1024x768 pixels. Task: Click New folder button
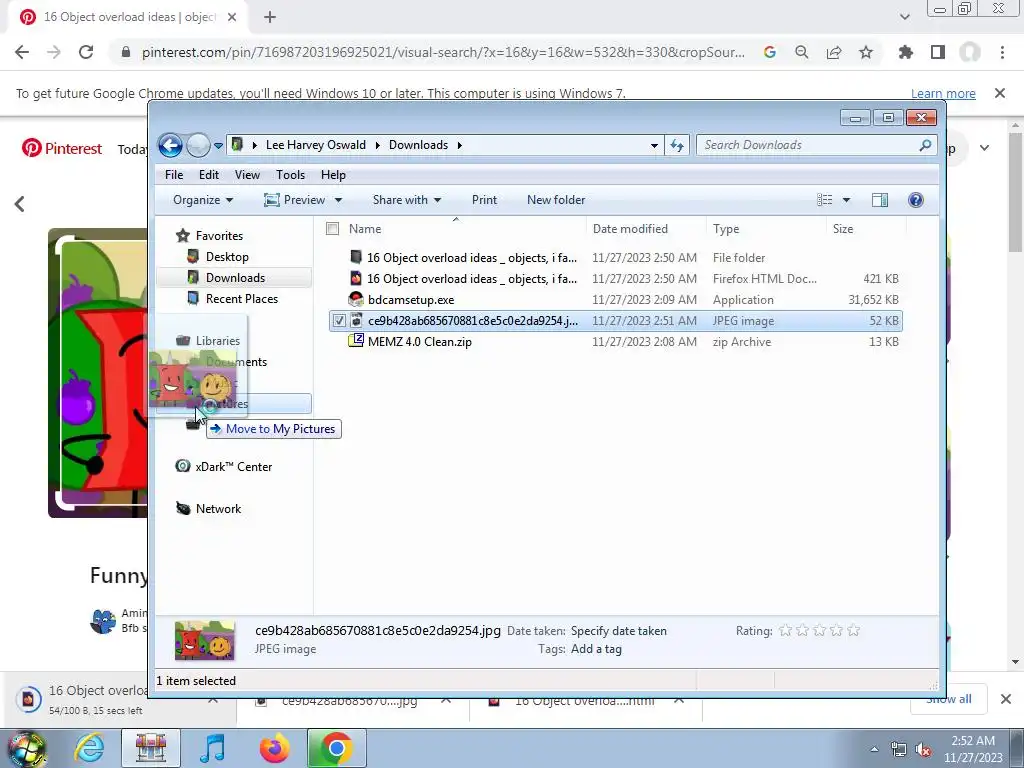(556, 200)
